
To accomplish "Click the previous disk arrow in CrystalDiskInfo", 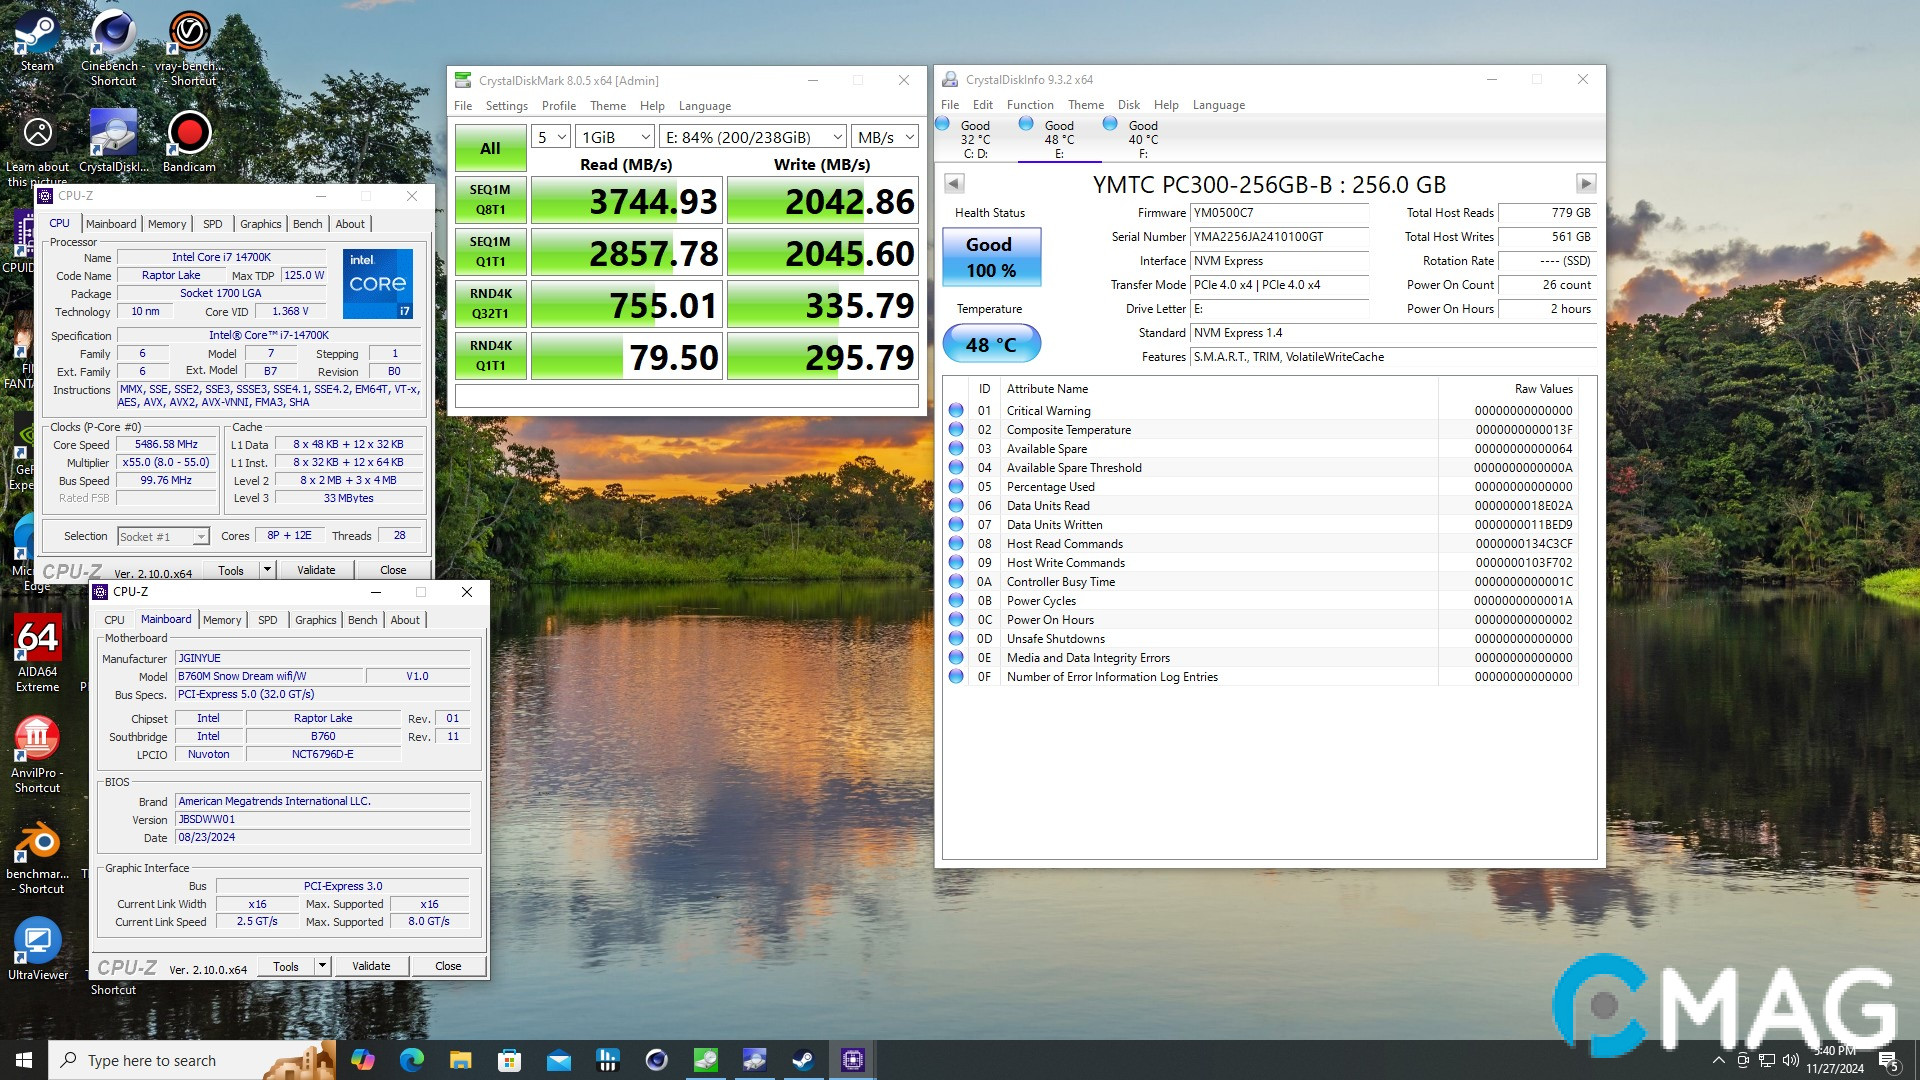I will pos(954,183).
